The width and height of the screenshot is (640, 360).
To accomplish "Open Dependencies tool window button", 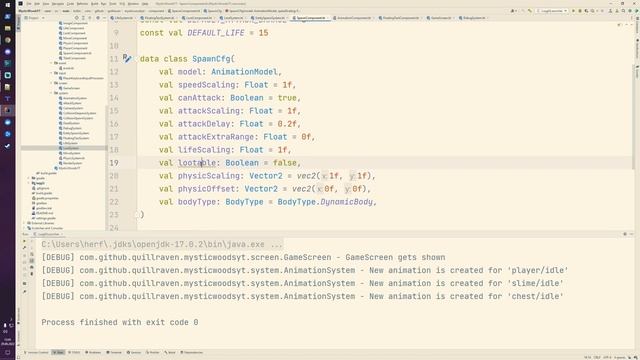I will [x=192, y=352].
